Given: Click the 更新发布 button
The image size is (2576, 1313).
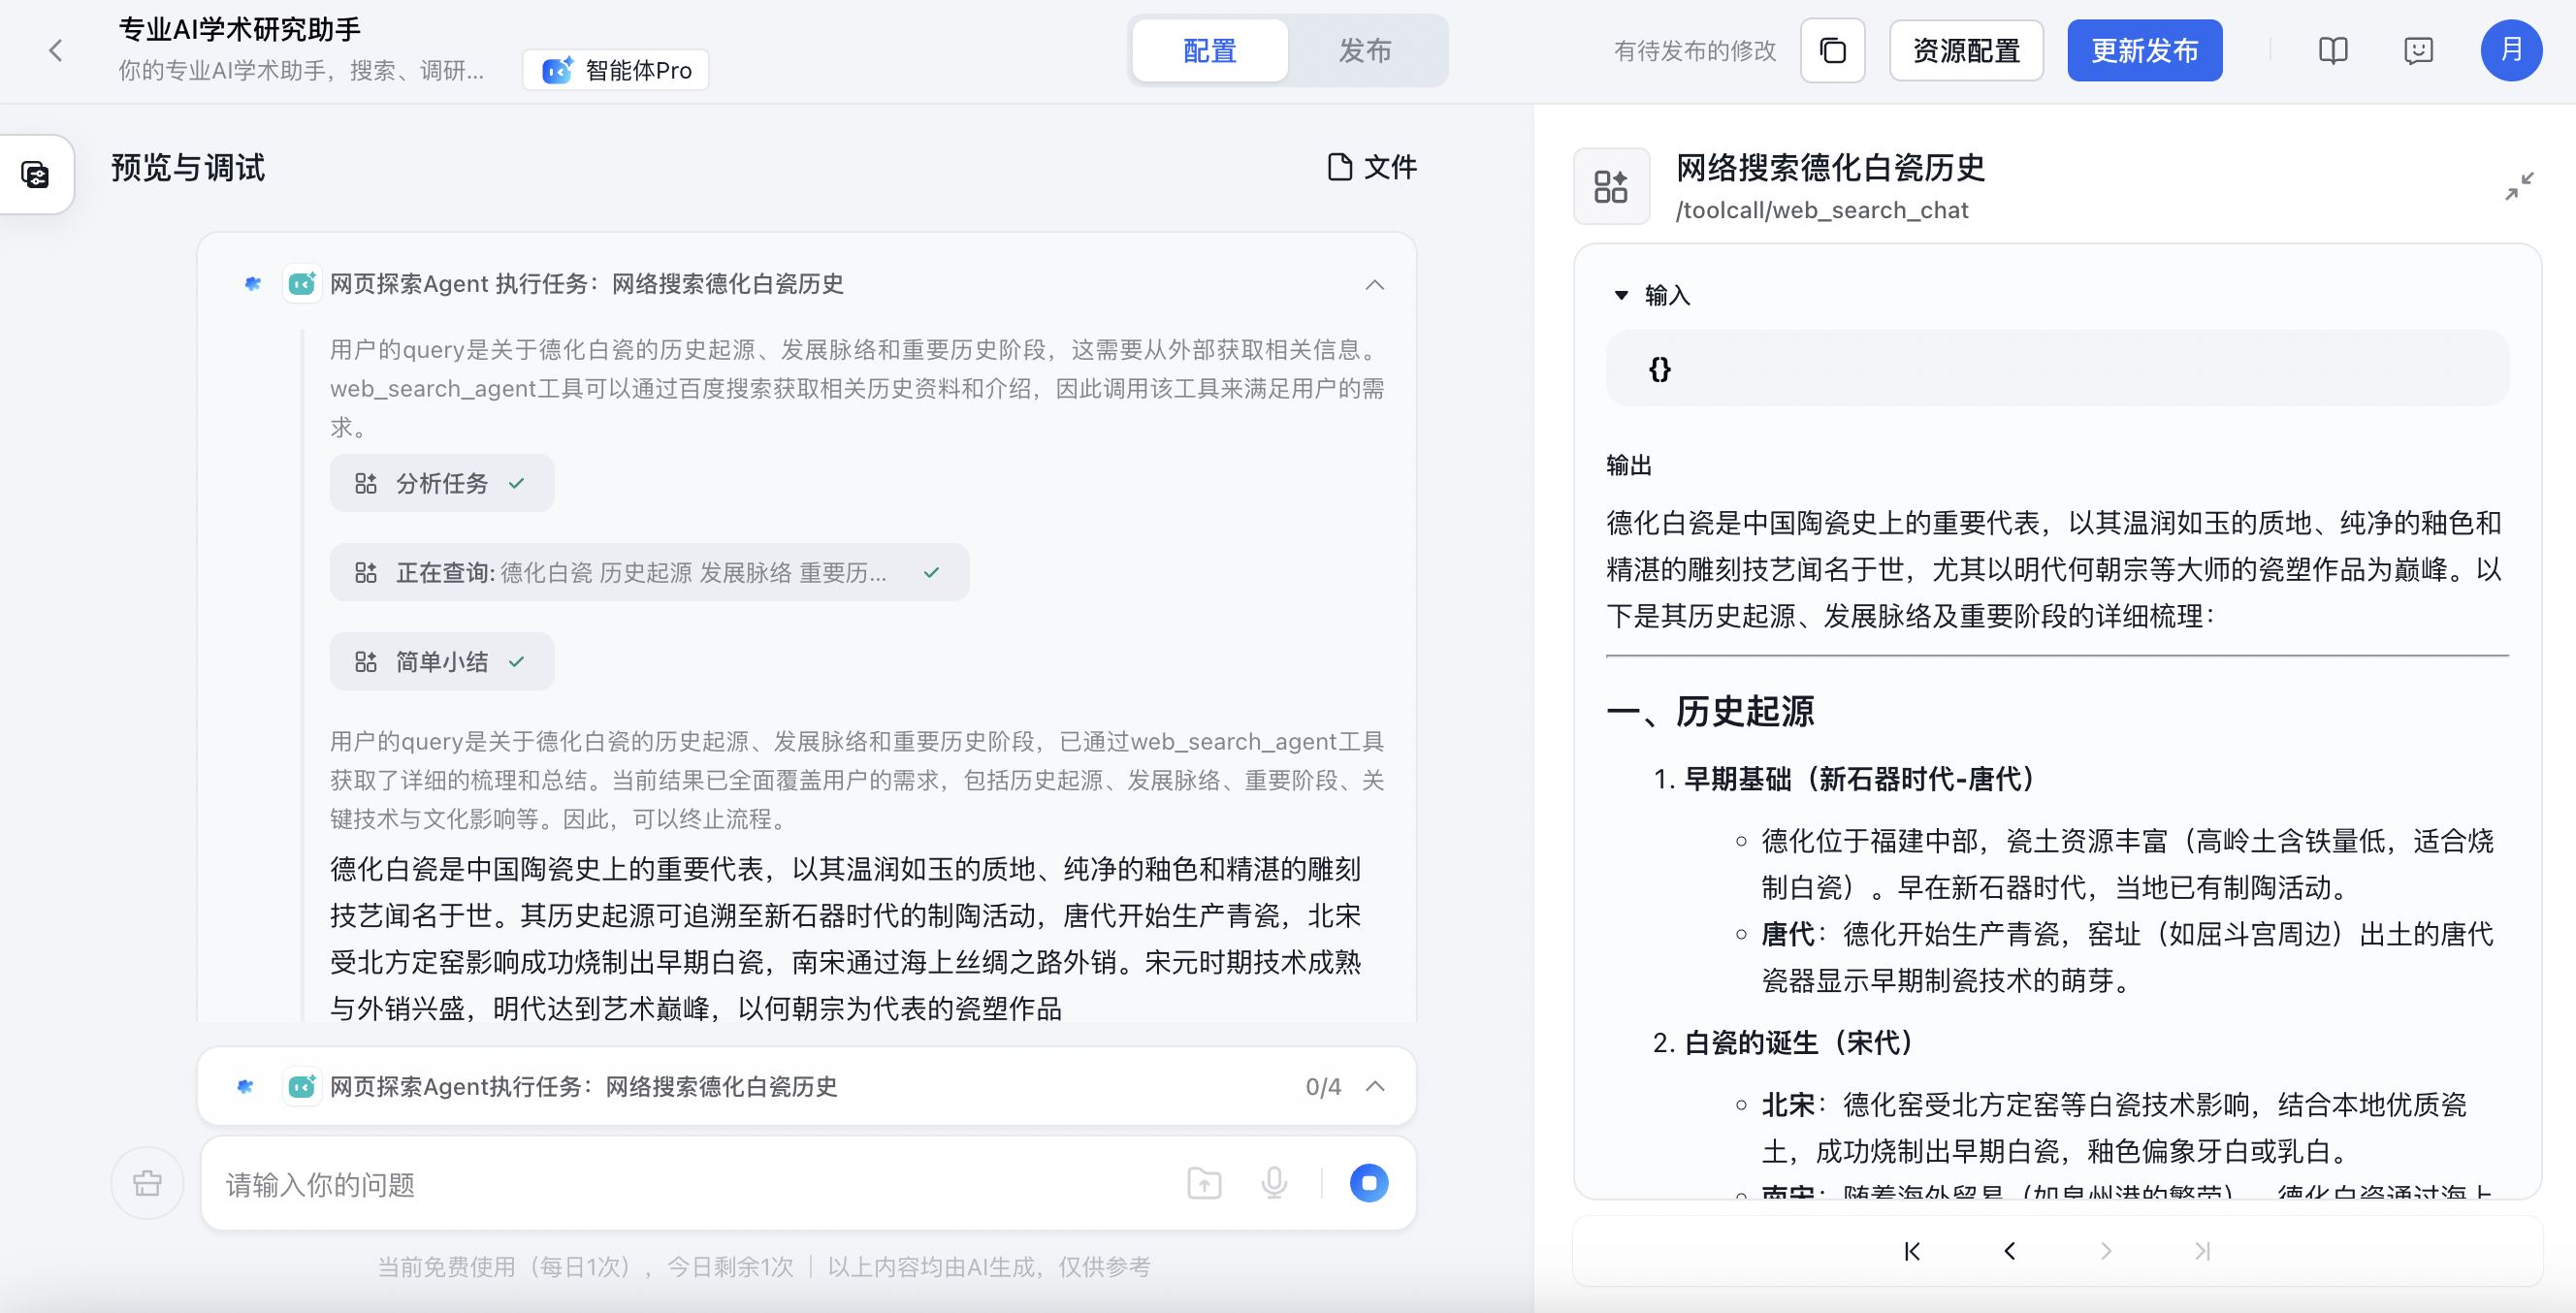Looking at the screenshot, I should (2144, 50).
